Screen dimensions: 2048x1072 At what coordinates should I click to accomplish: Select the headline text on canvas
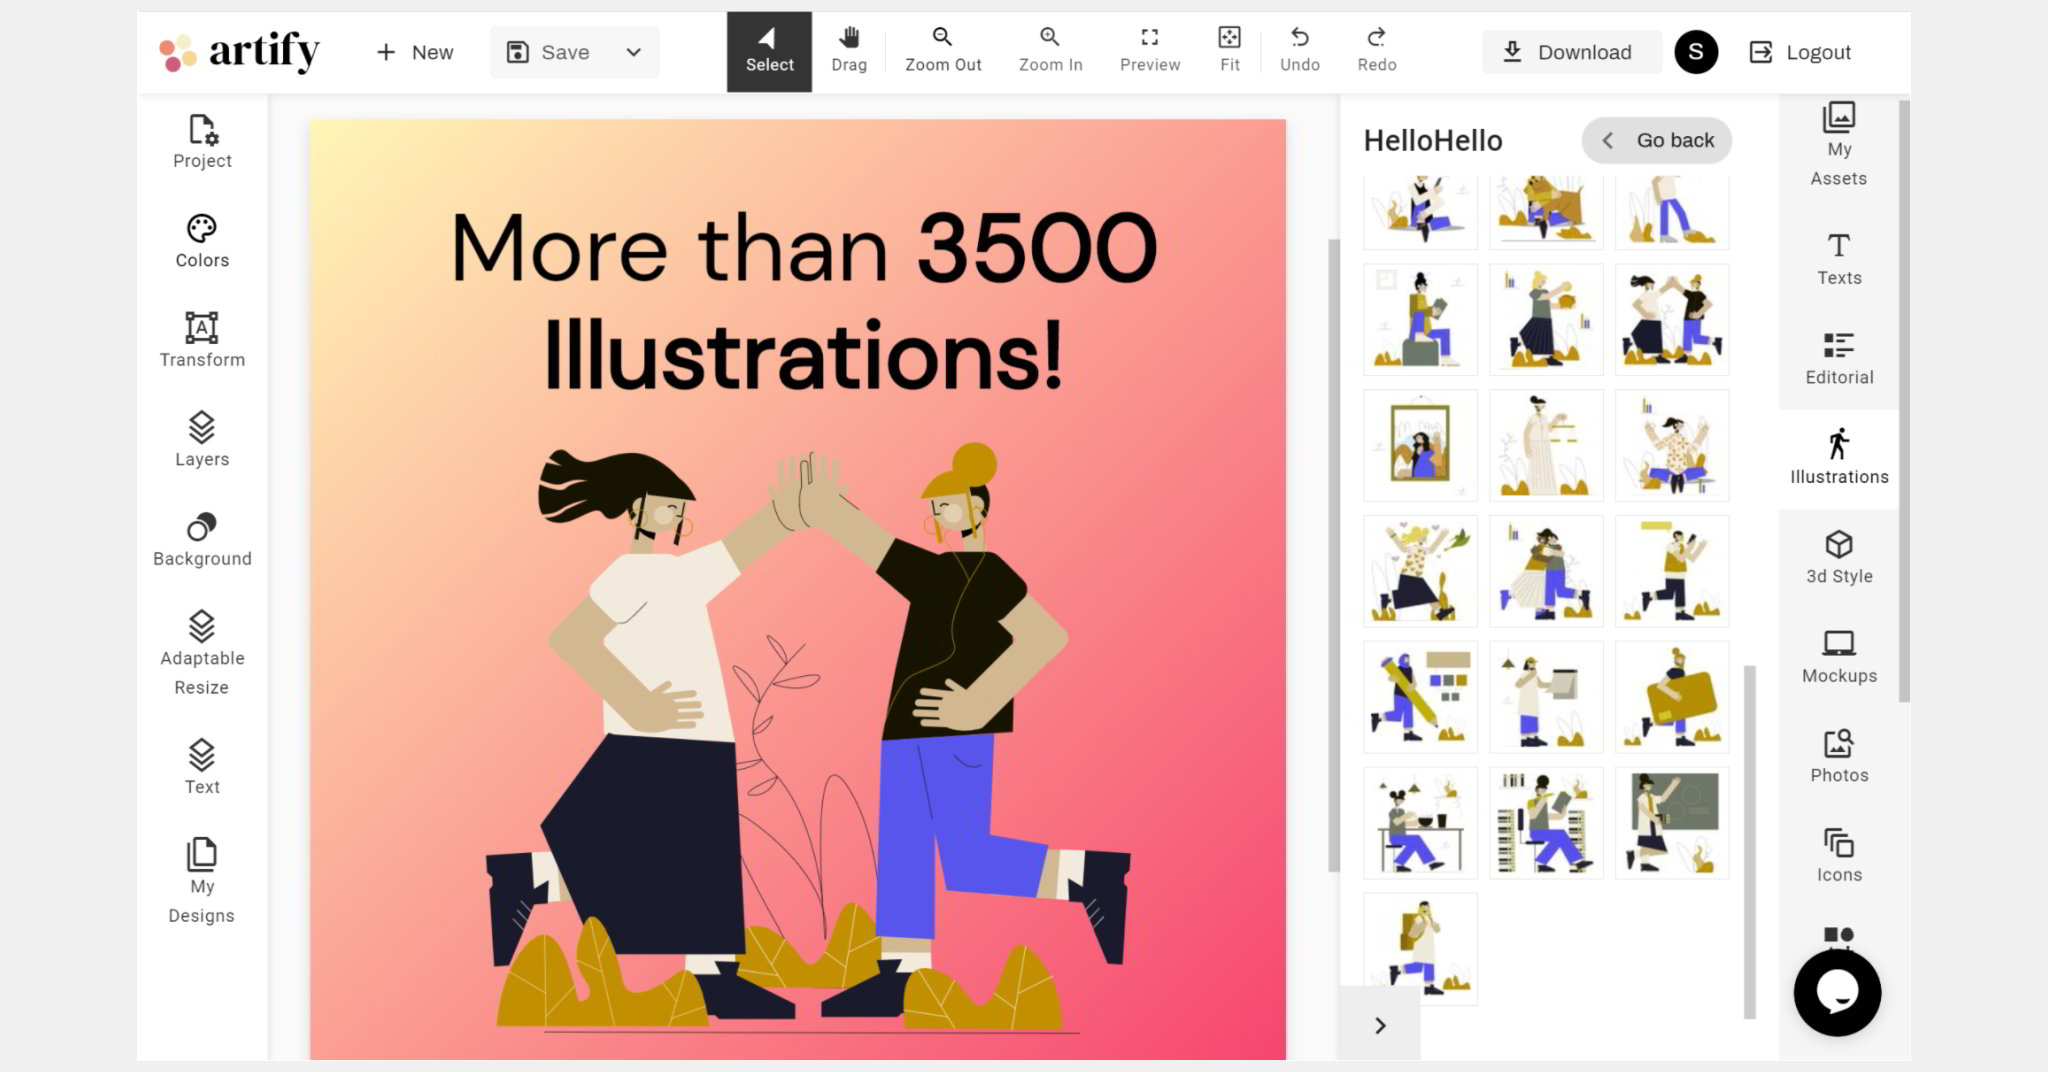click(x=803, y=300)
